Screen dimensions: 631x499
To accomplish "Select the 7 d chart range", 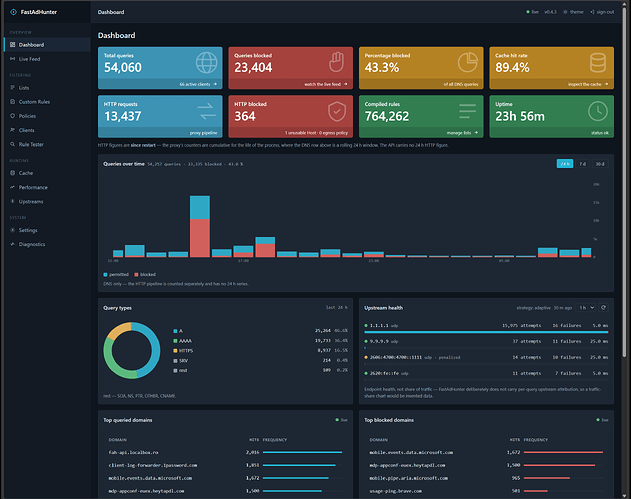I will pyautogui.click(x=582, y=164).
